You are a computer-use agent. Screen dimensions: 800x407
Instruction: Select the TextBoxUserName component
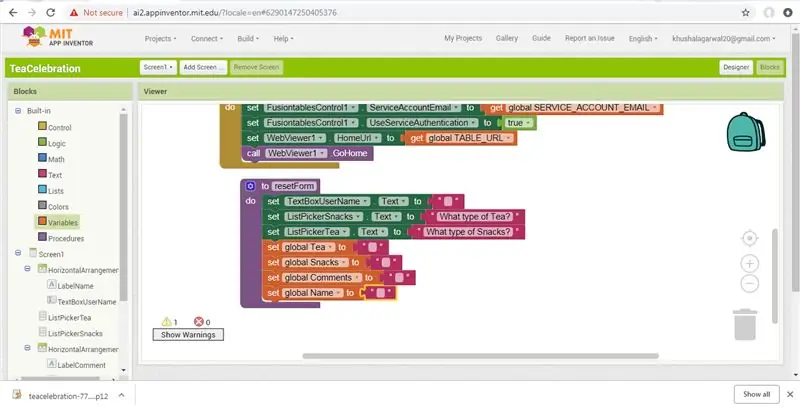pos(81,301)
